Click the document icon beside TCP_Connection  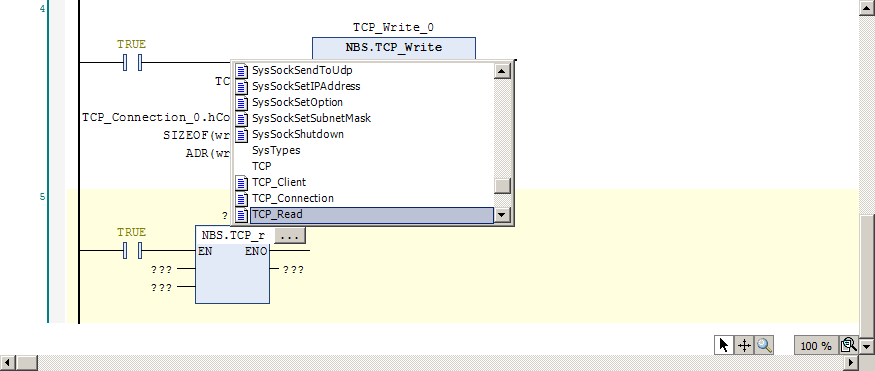(241, 199)
